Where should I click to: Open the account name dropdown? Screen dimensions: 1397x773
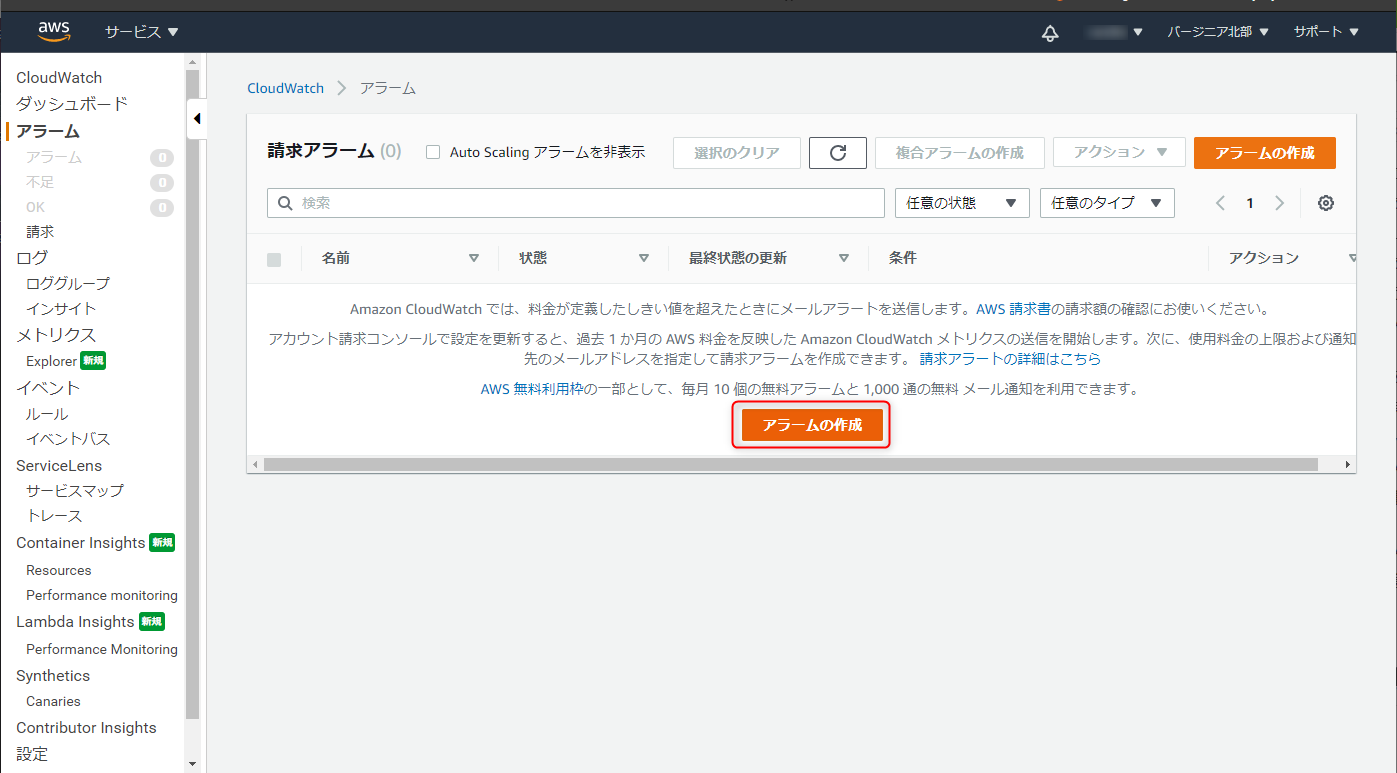[x=1115, y=32]
